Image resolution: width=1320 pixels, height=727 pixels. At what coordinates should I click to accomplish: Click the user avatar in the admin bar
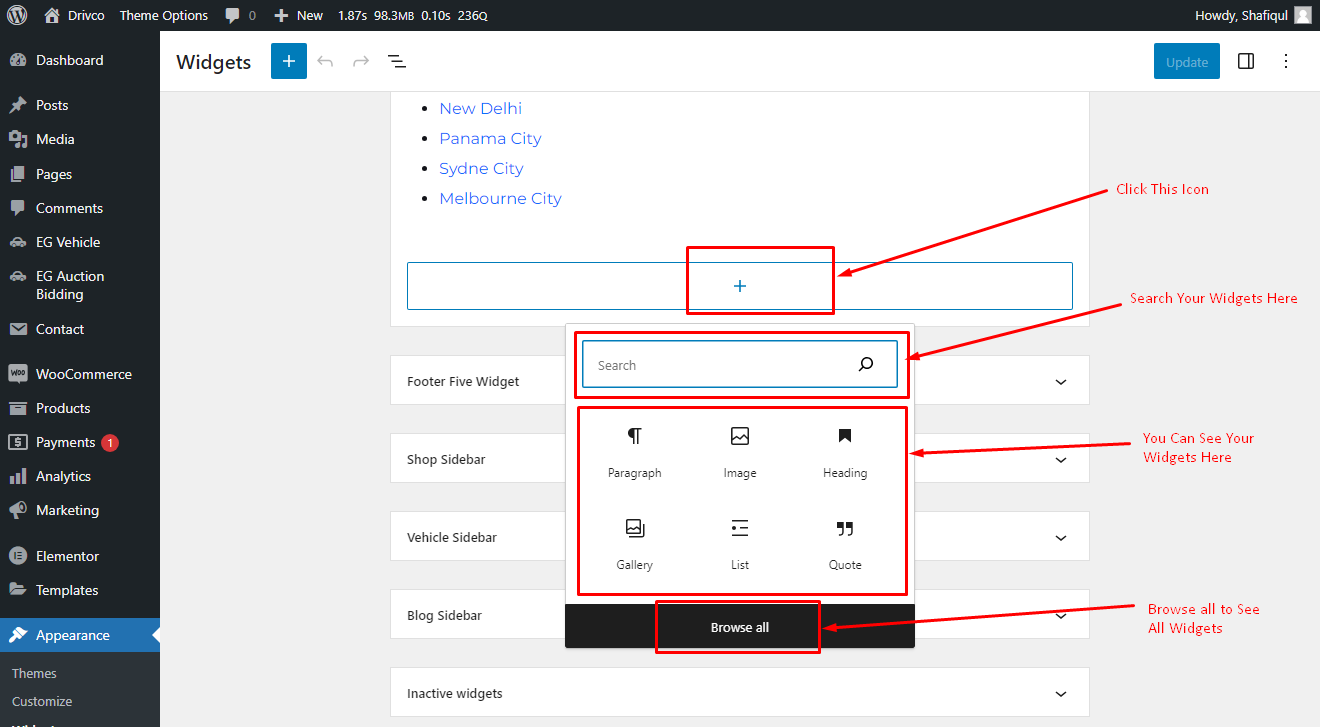[x=1302, y=15]
